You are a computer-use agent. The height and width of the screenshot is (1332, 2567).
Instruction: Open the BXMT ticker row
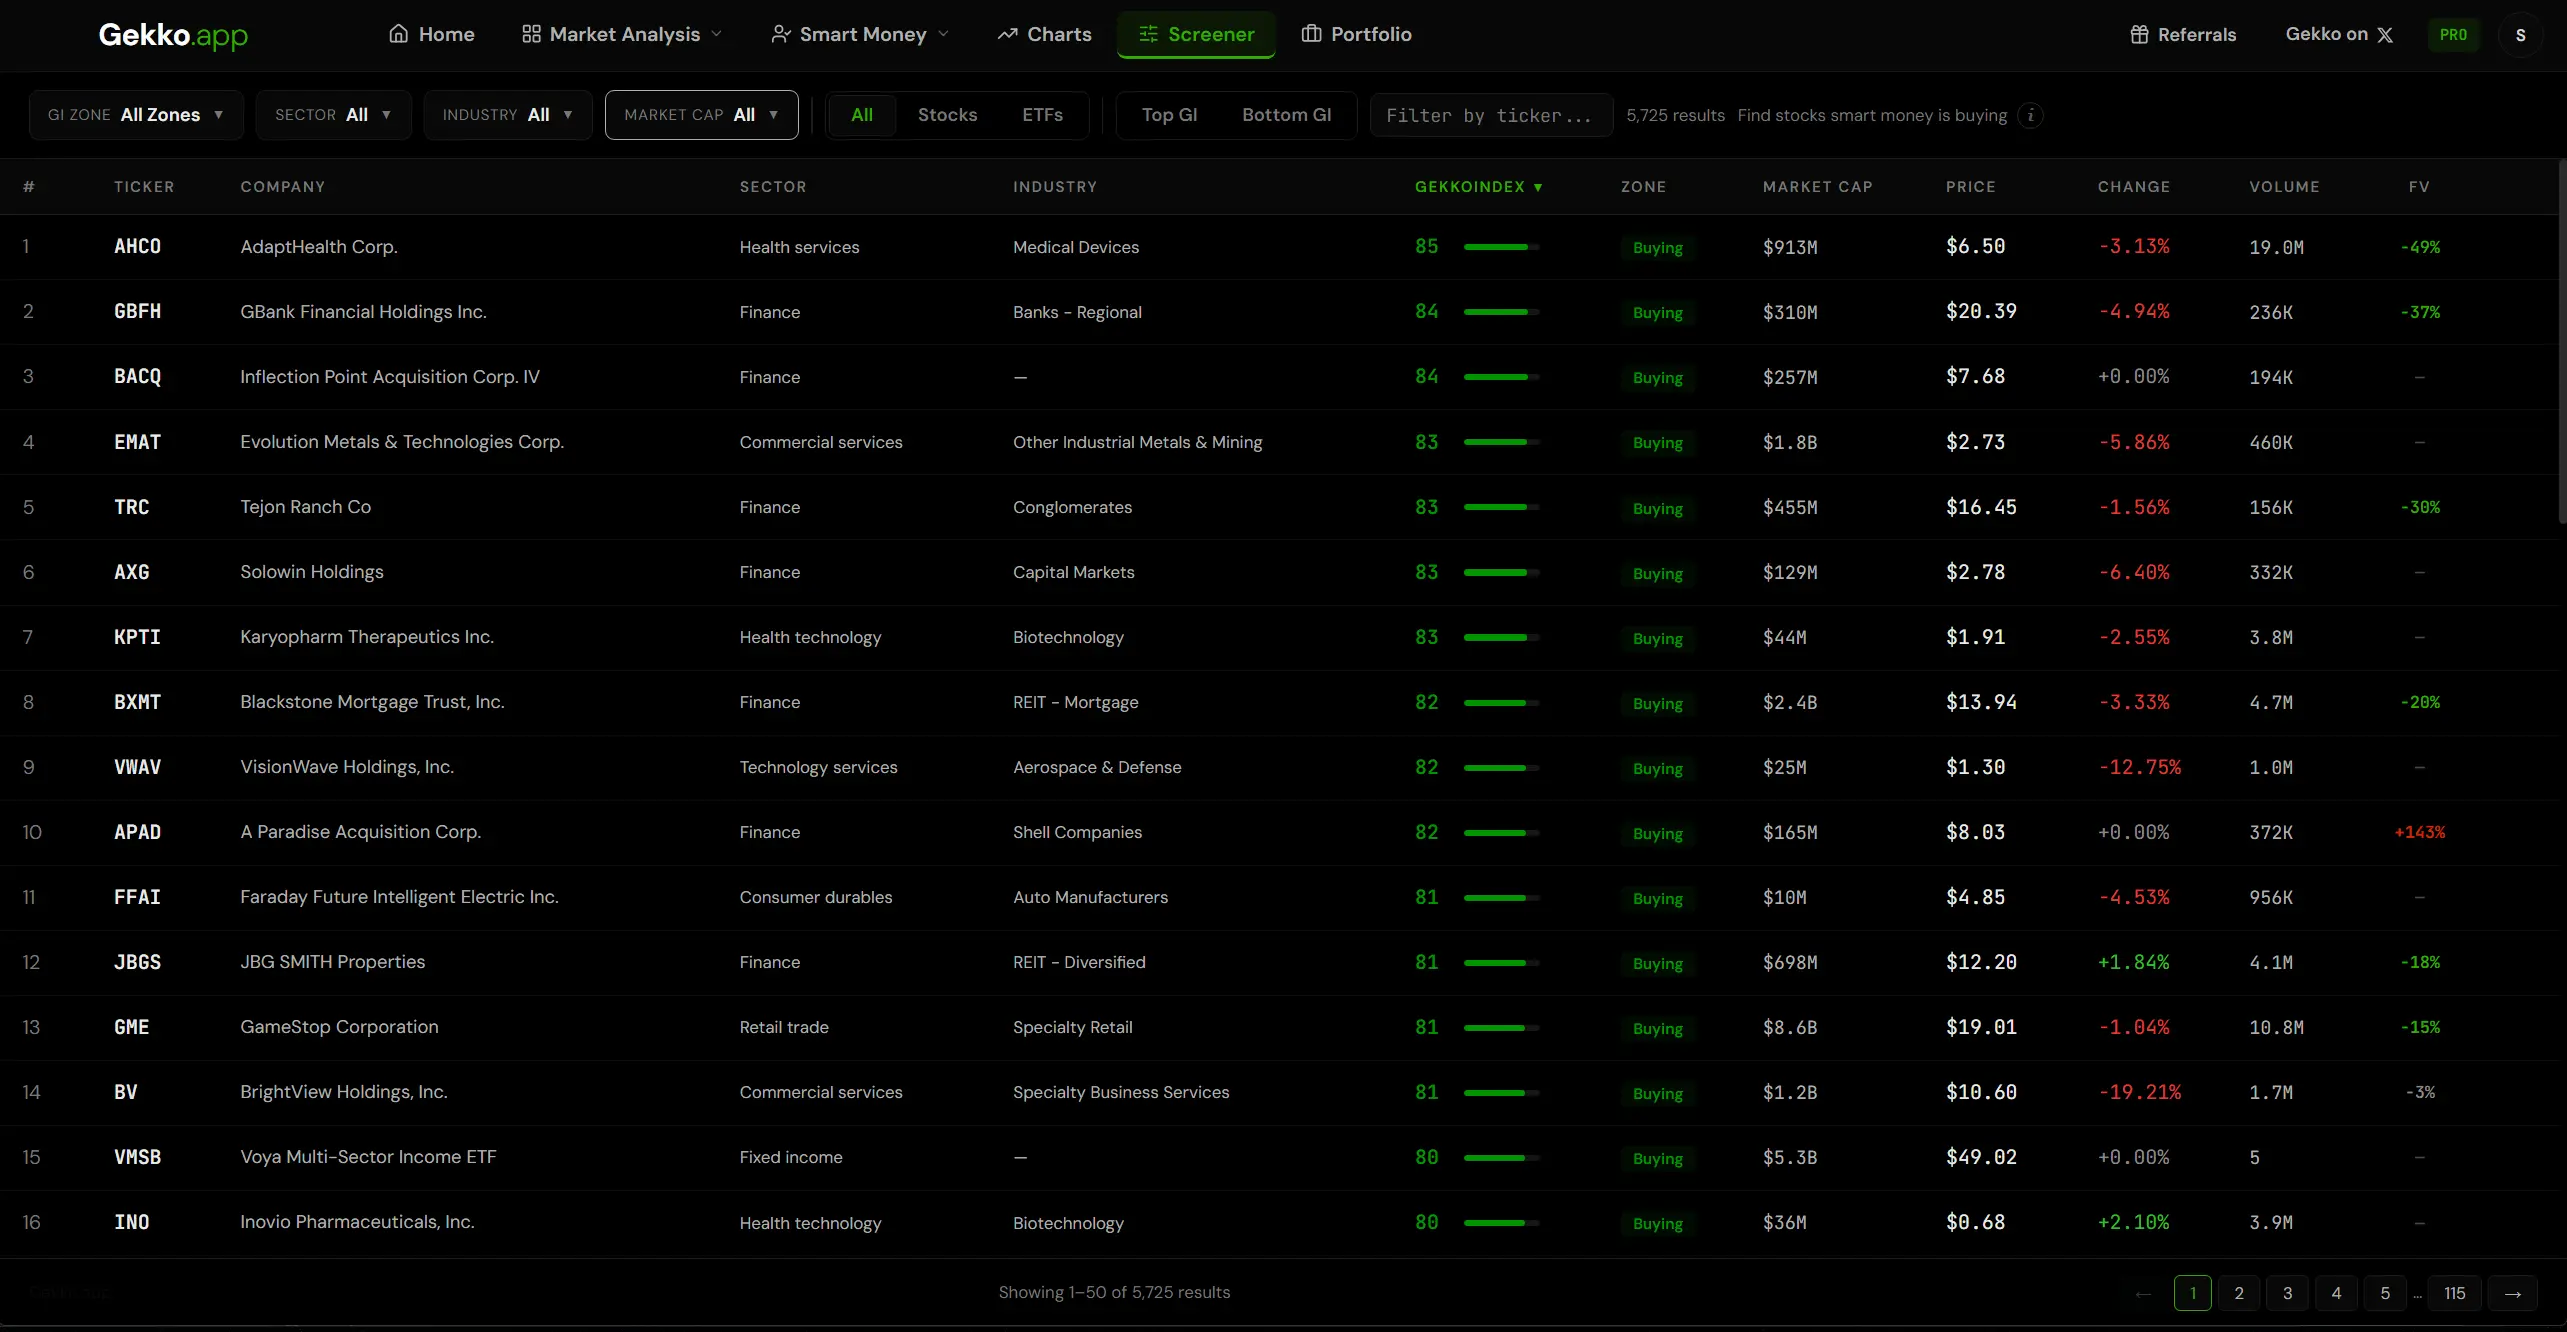1278,703
